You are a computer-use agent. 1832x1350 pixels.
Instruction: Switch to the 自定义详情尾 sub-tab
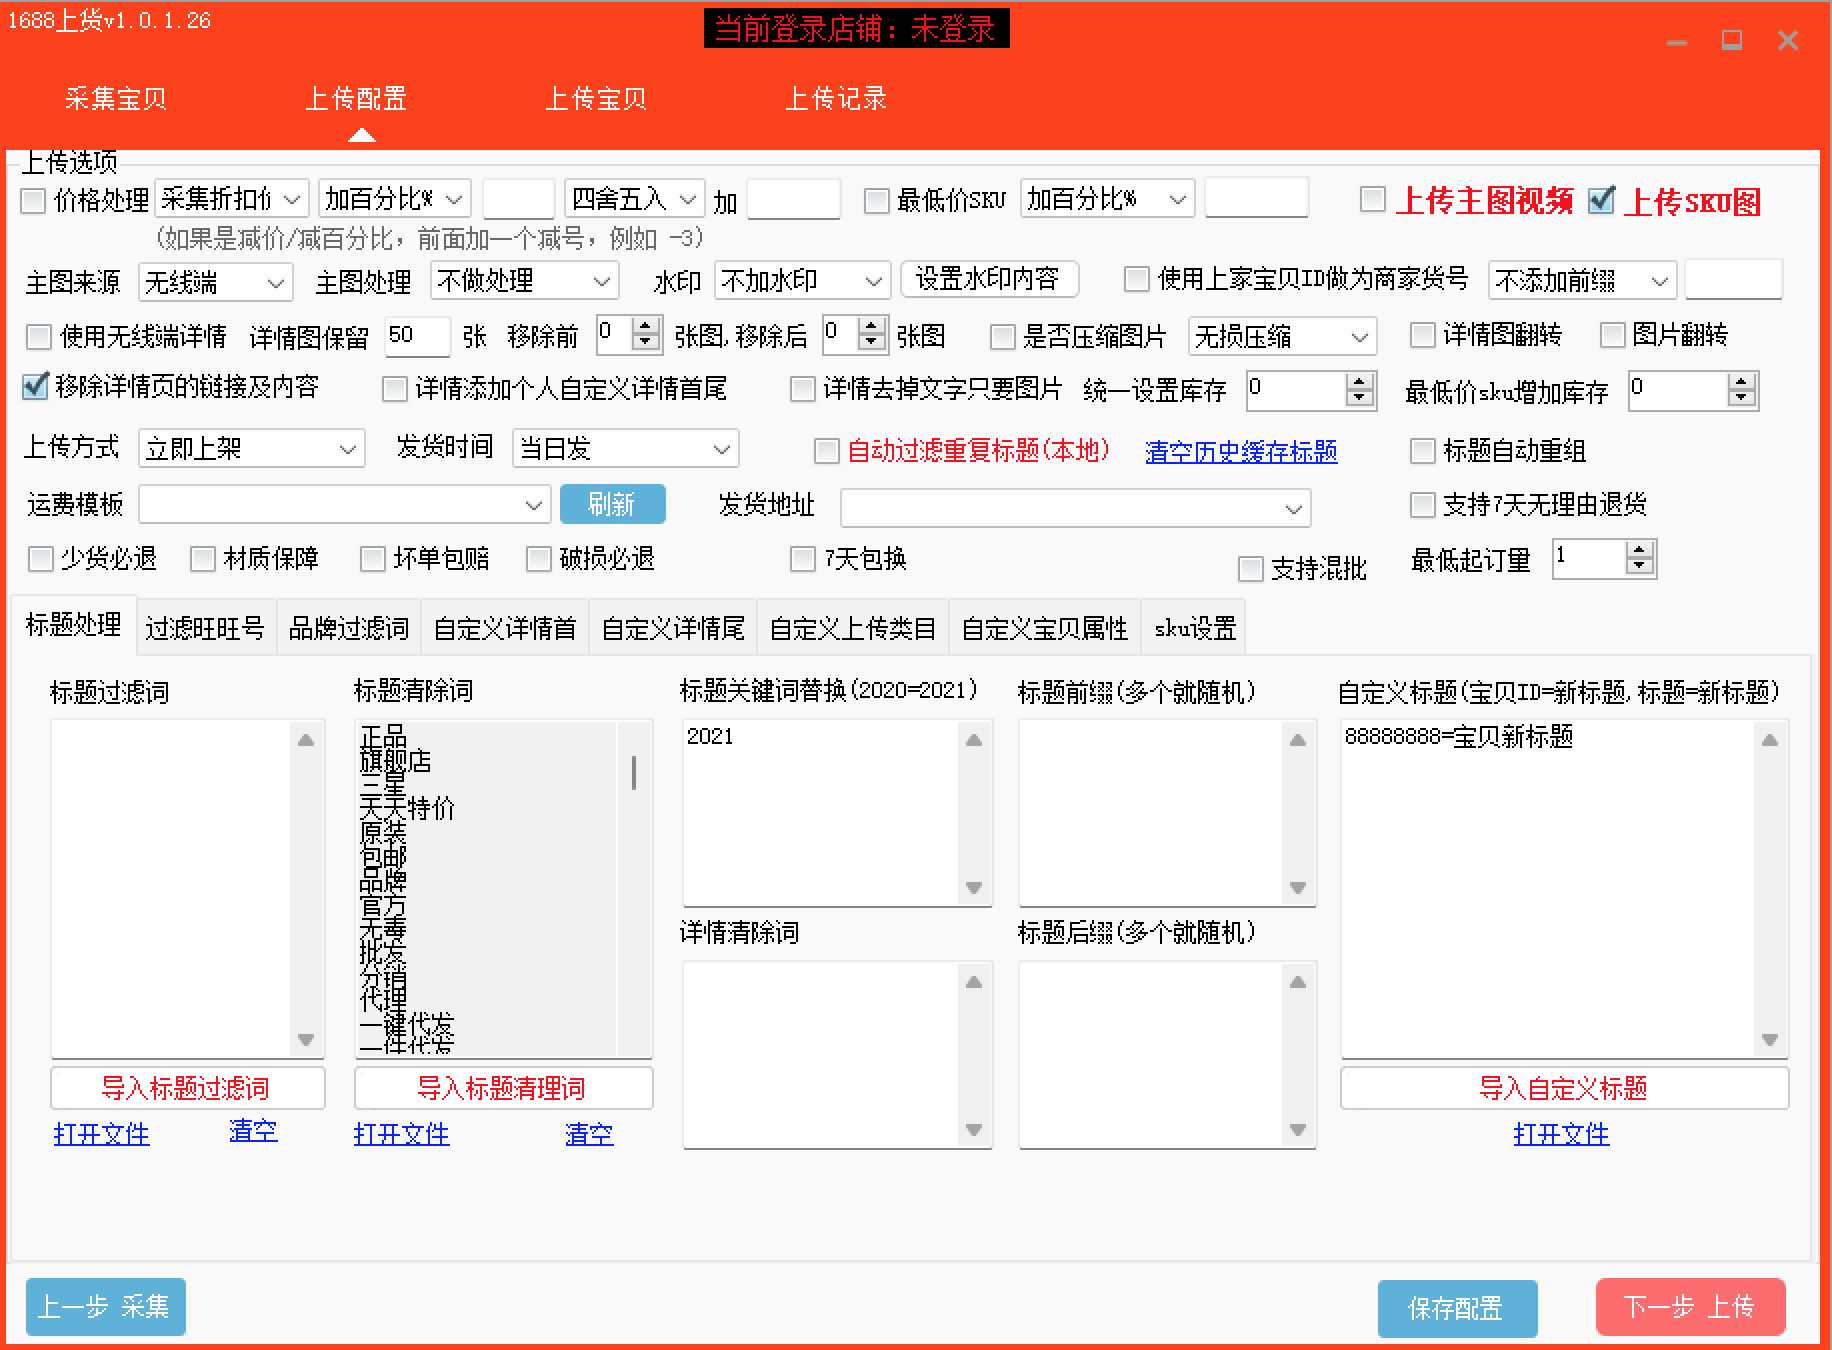pos(673,628)
